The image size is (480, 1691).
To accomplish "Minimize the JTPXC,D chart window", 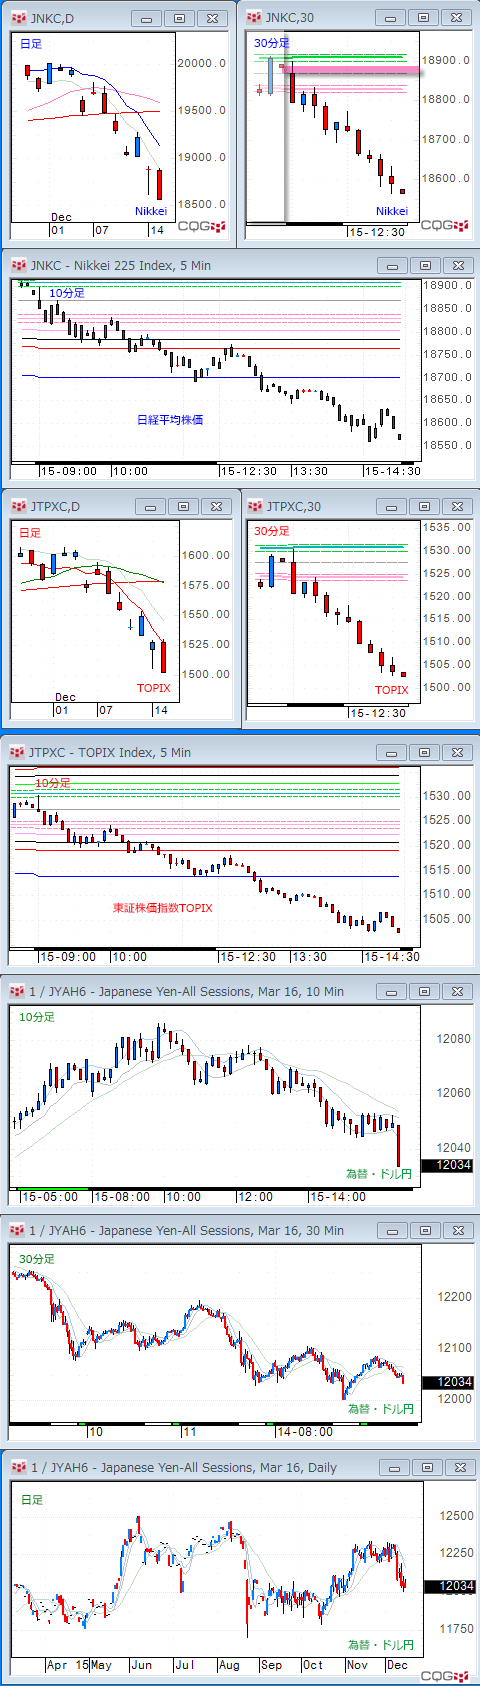I will click(151, 506).
